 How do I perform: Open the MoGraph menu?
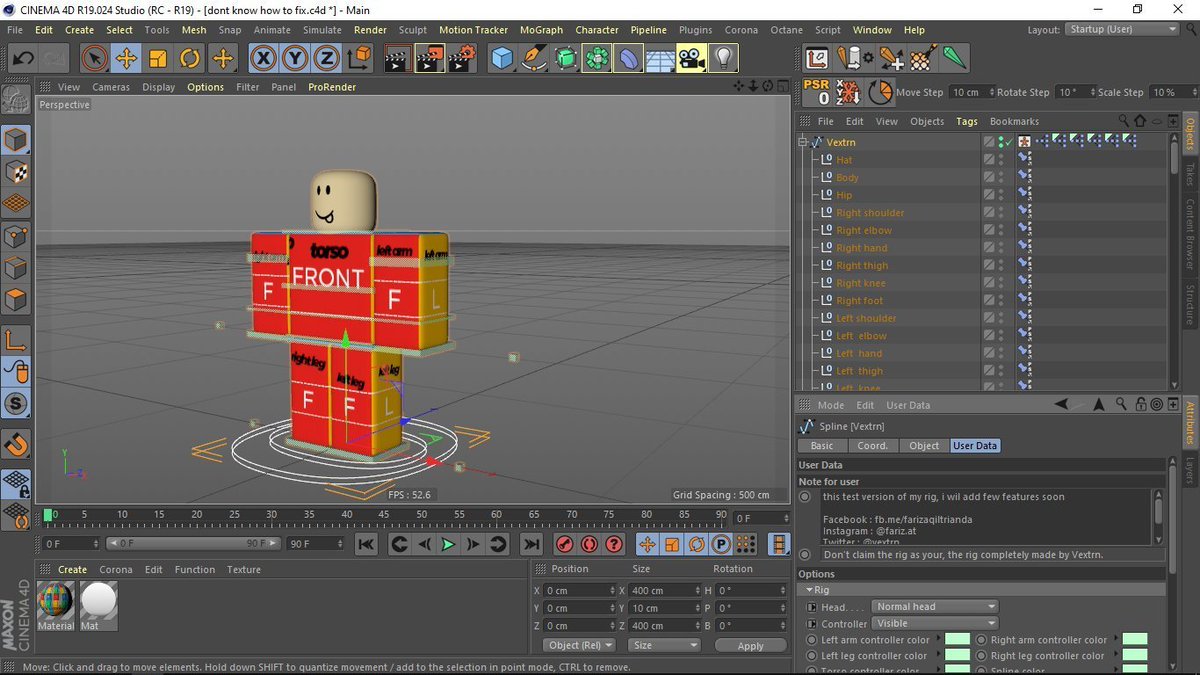point(541,30)
